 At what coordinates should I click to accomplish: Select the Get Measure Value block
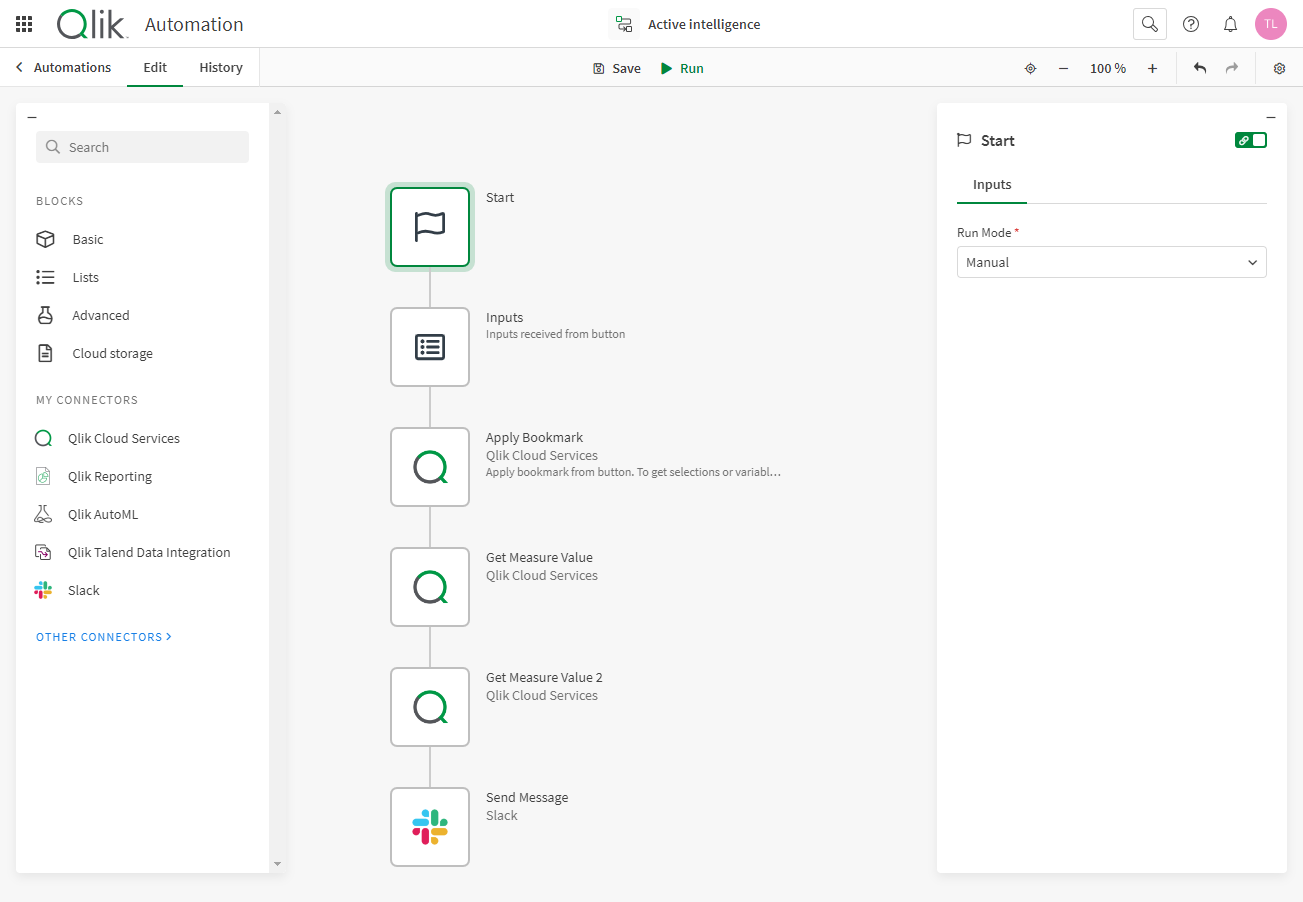click(430, 587)
